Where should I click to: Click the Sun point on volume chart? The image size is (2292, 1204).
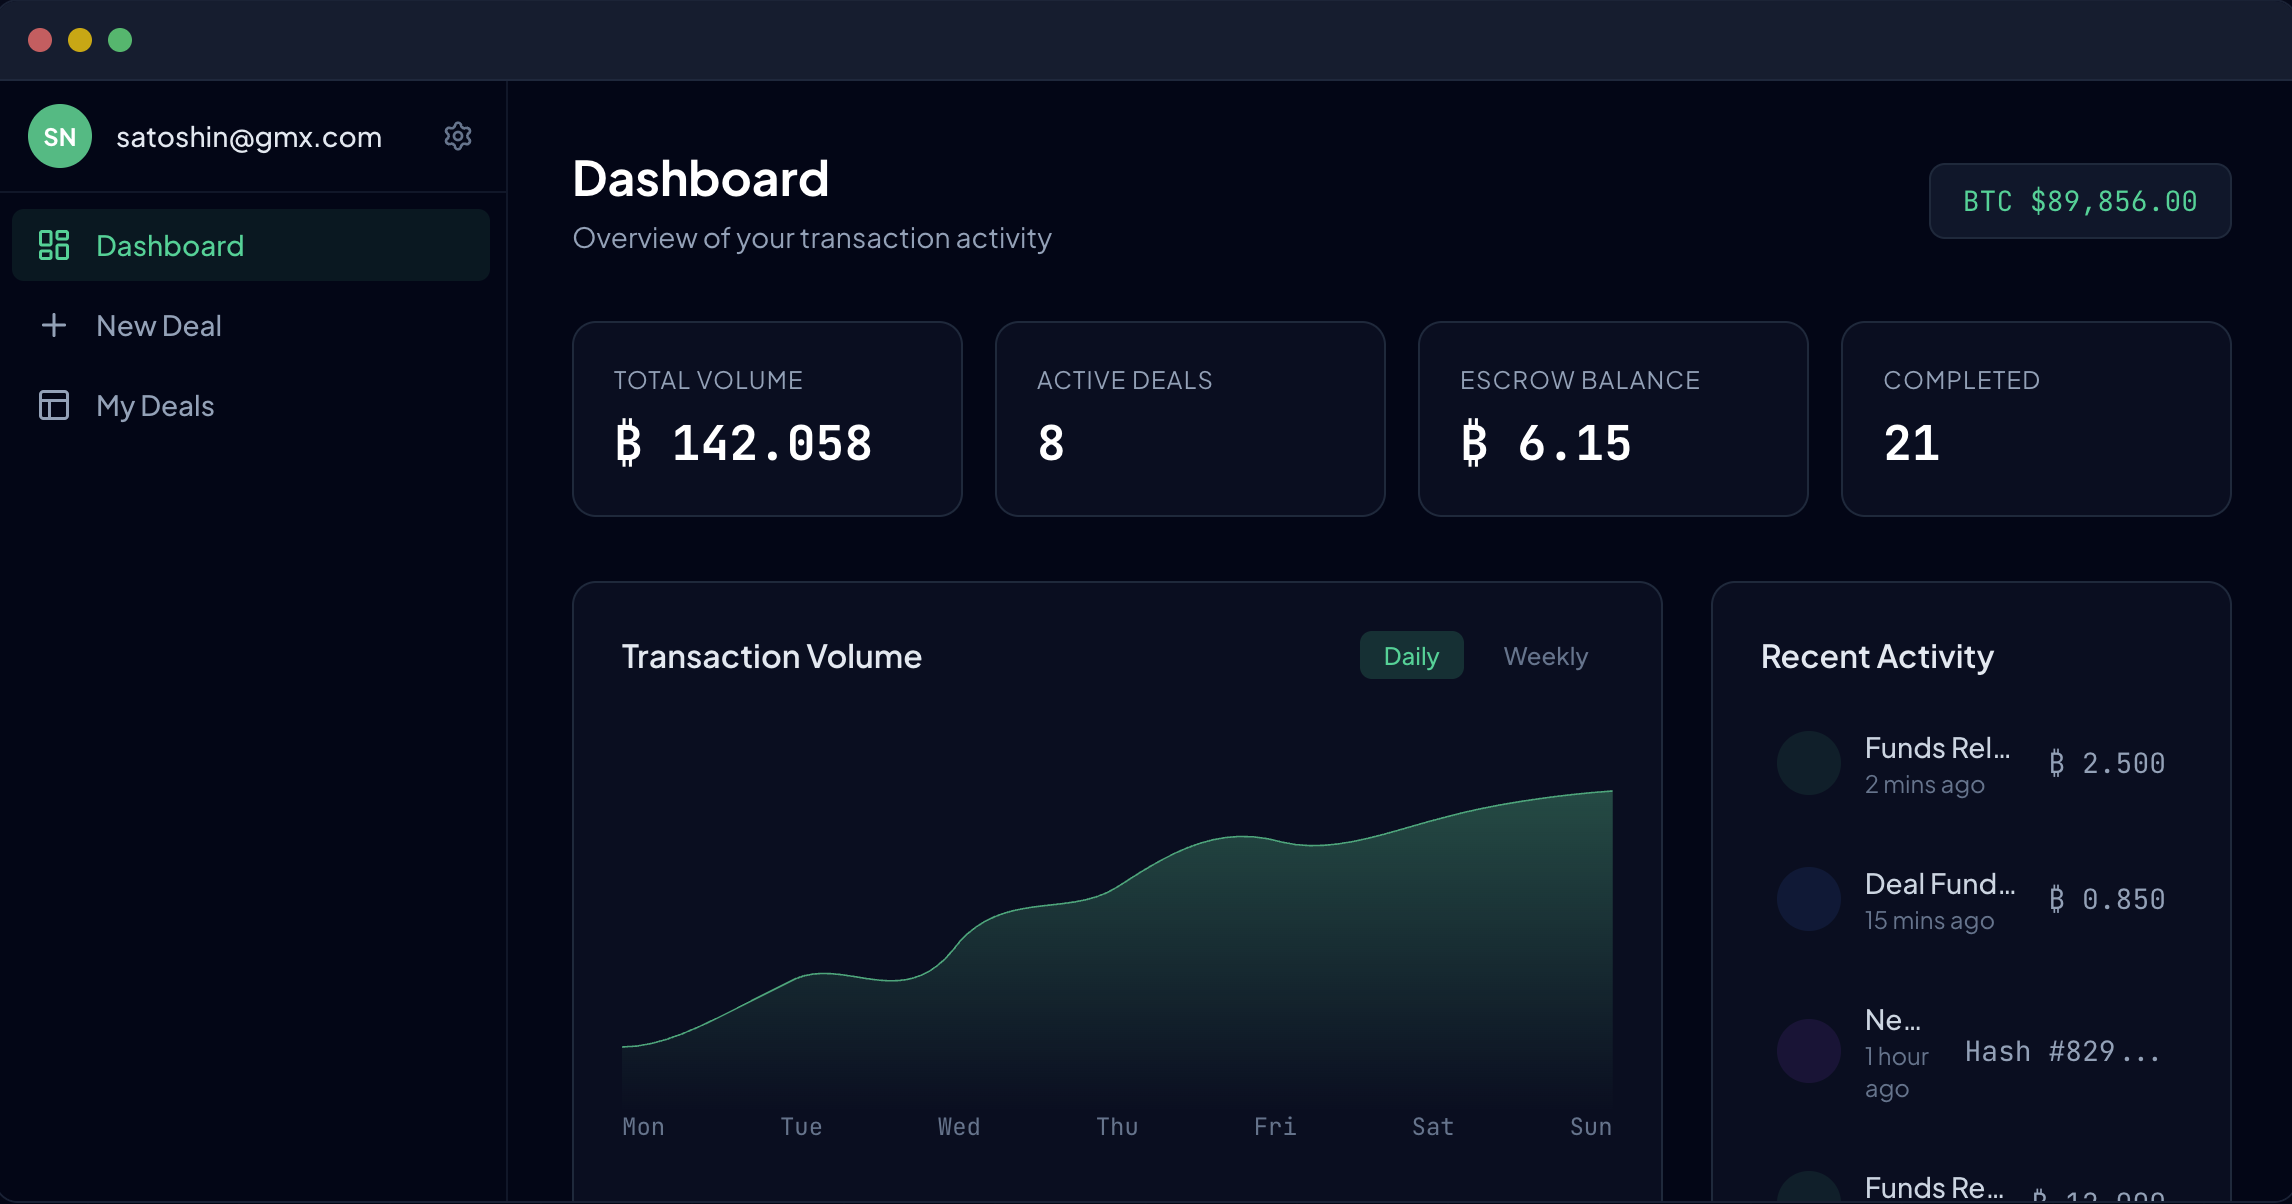click(x=1610, y=792)
